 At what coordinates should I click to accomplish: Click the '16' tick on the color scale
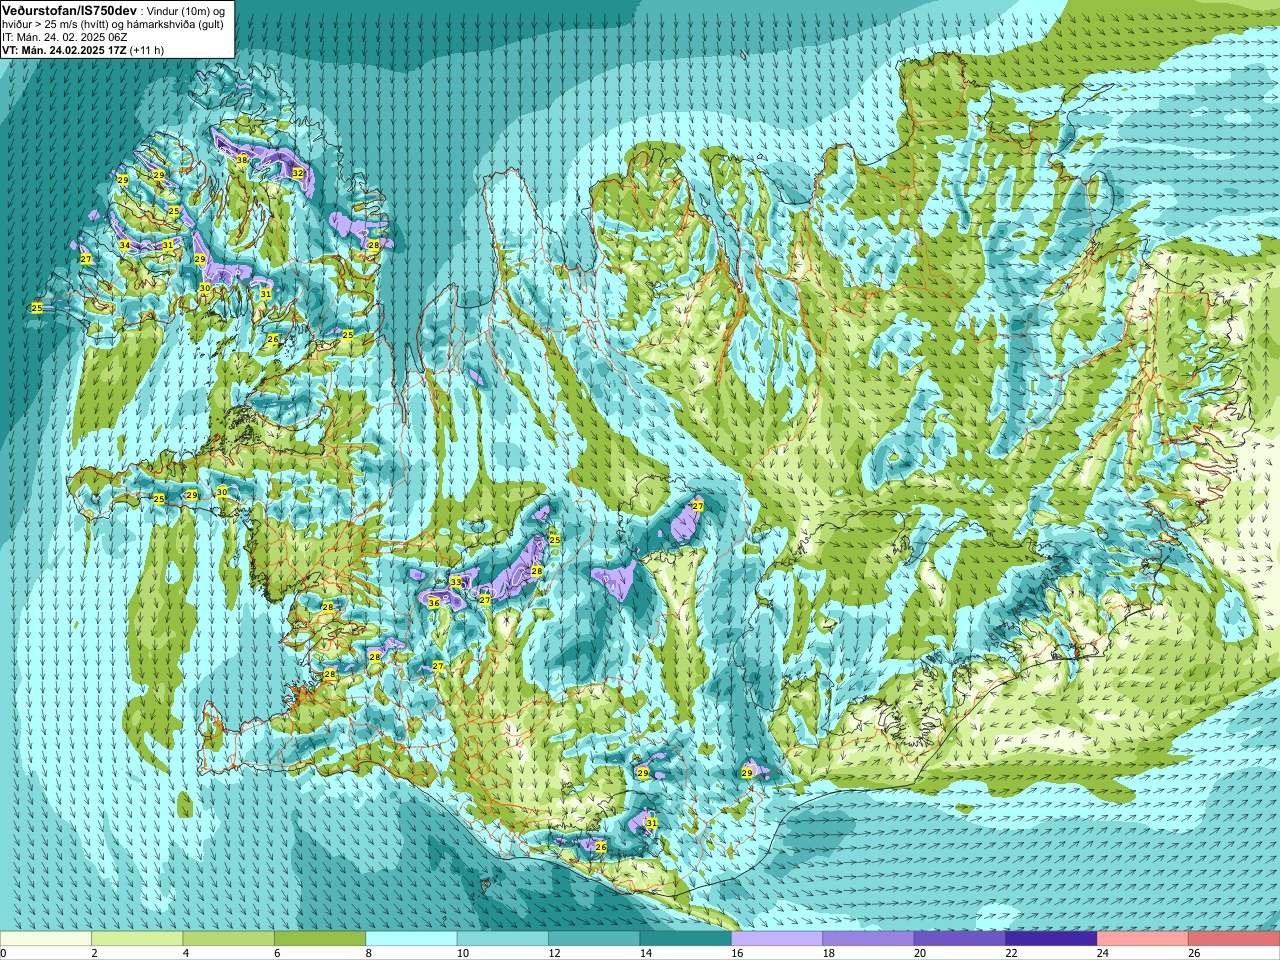click(735, 953)
